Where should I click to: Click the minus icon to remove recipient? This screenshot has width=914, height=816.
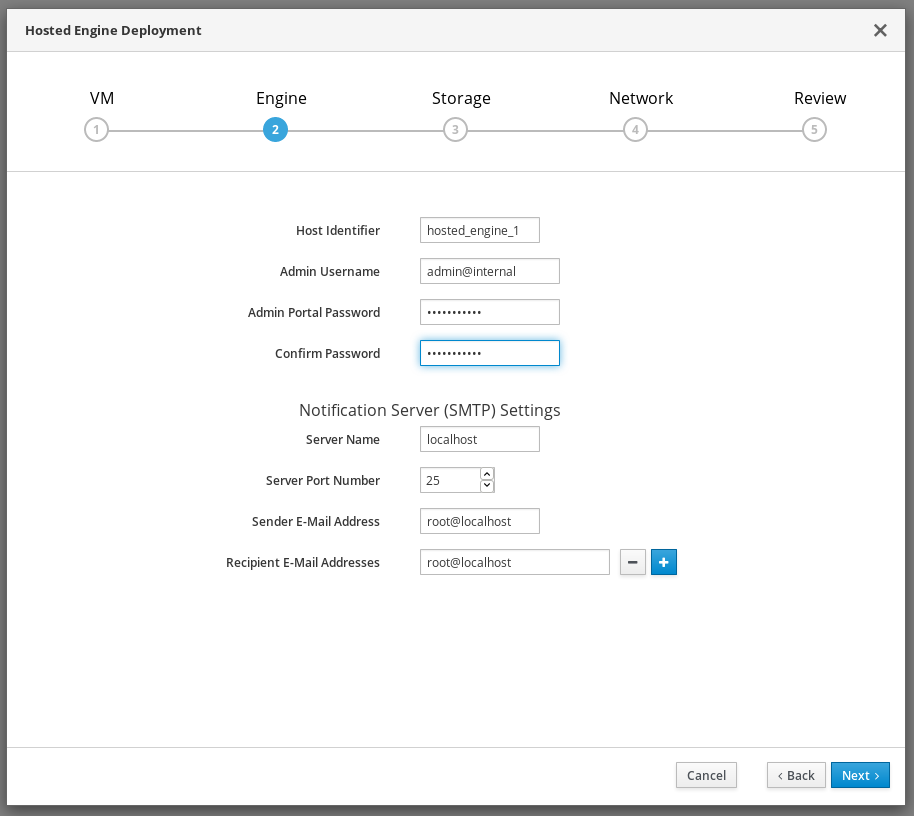(633, 563)
